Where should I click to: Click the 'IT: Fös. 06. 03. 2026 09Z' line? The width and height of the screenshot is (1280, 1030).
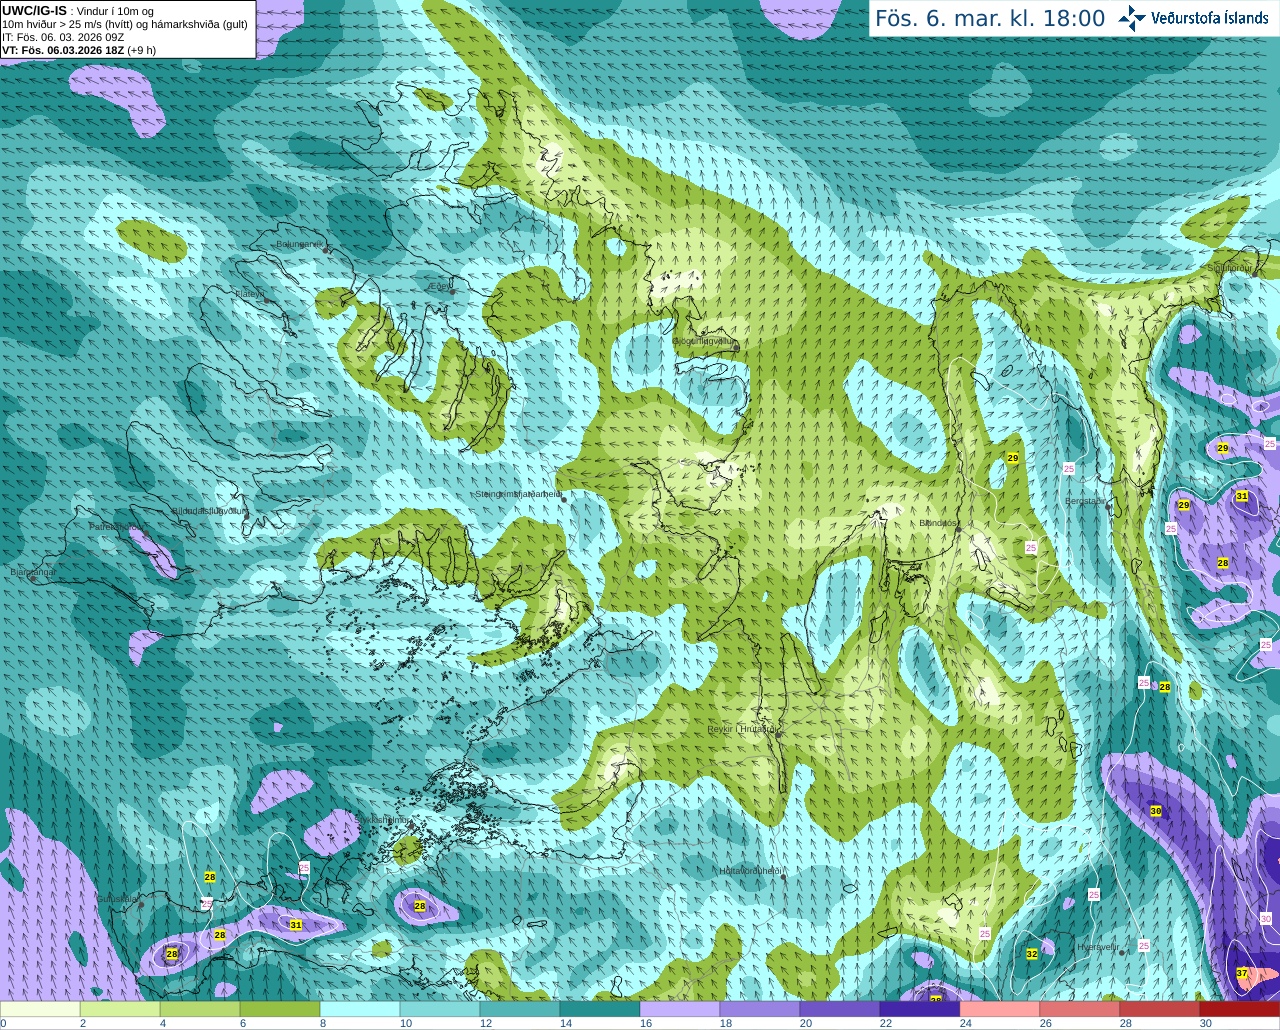tap(63, 37)
